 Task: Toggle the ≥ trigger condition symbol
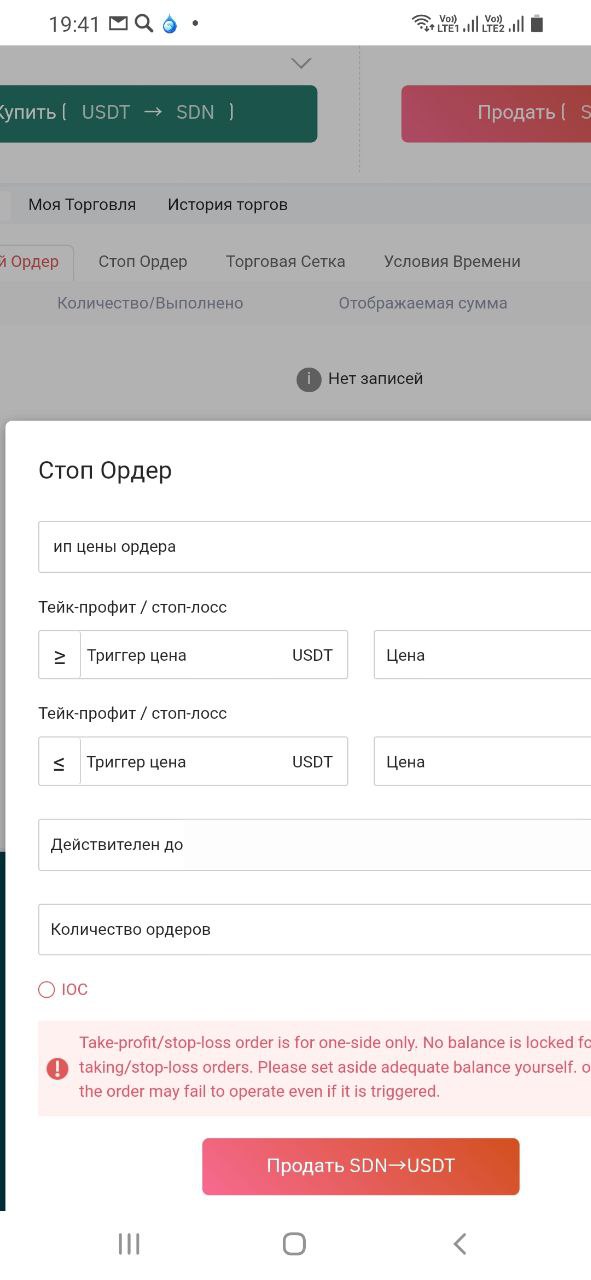(59, 655)
